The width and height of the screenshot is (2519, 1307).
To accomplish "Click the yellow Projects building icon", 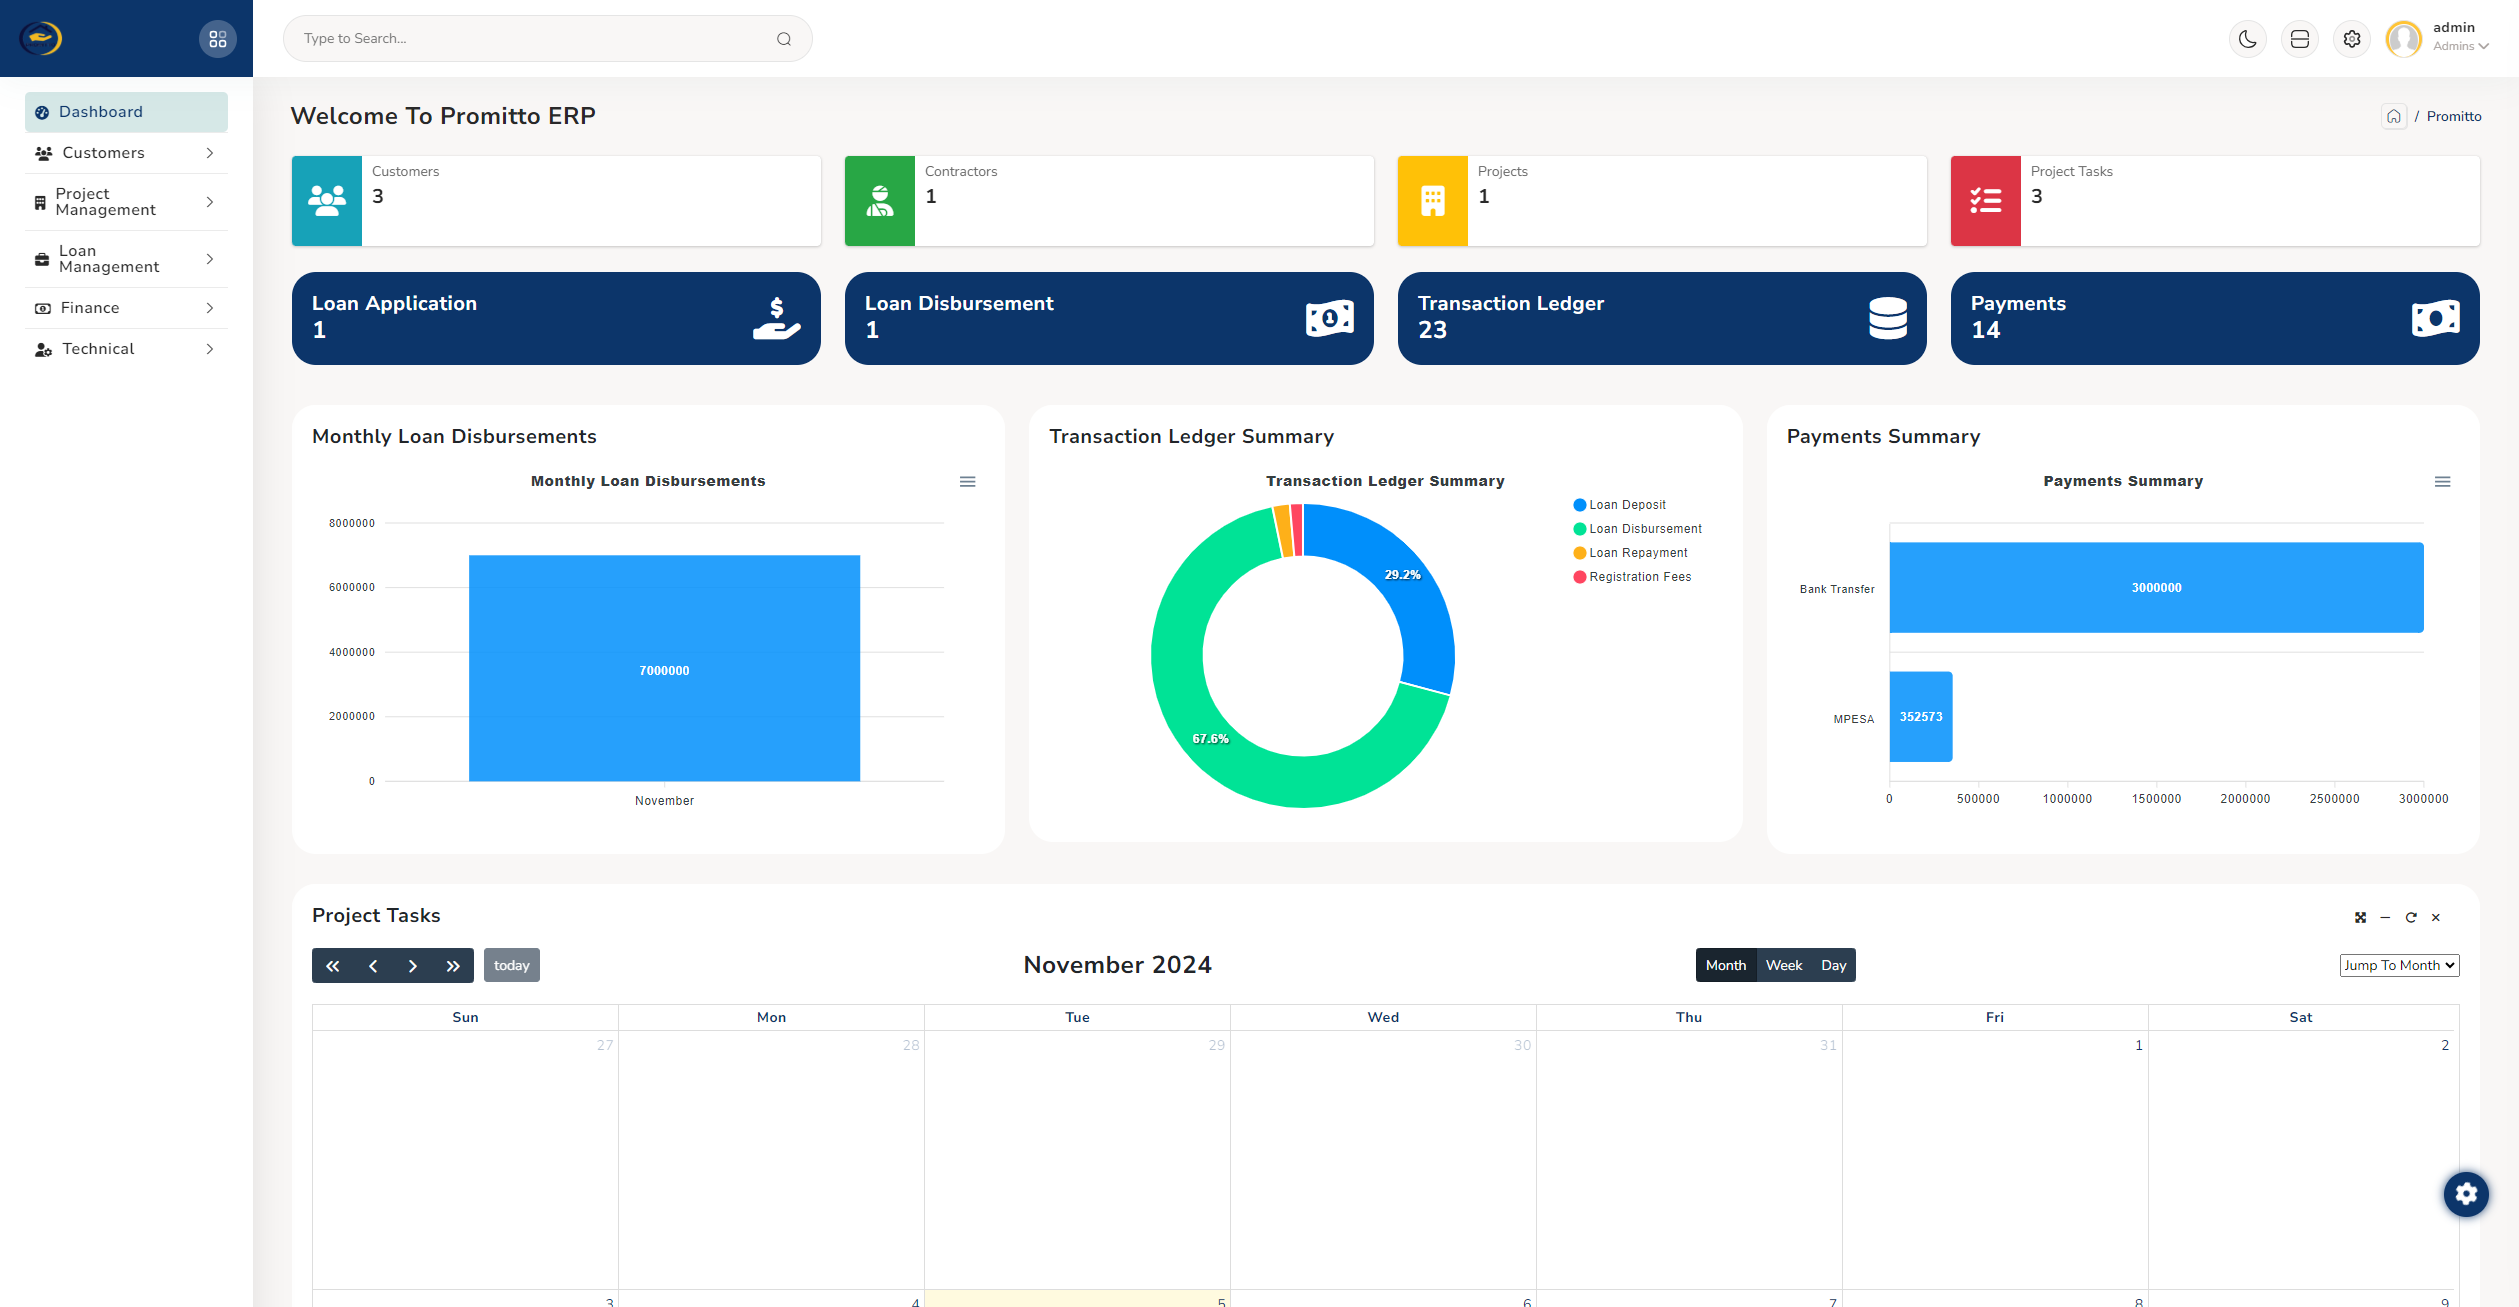I will point(1433,201).
